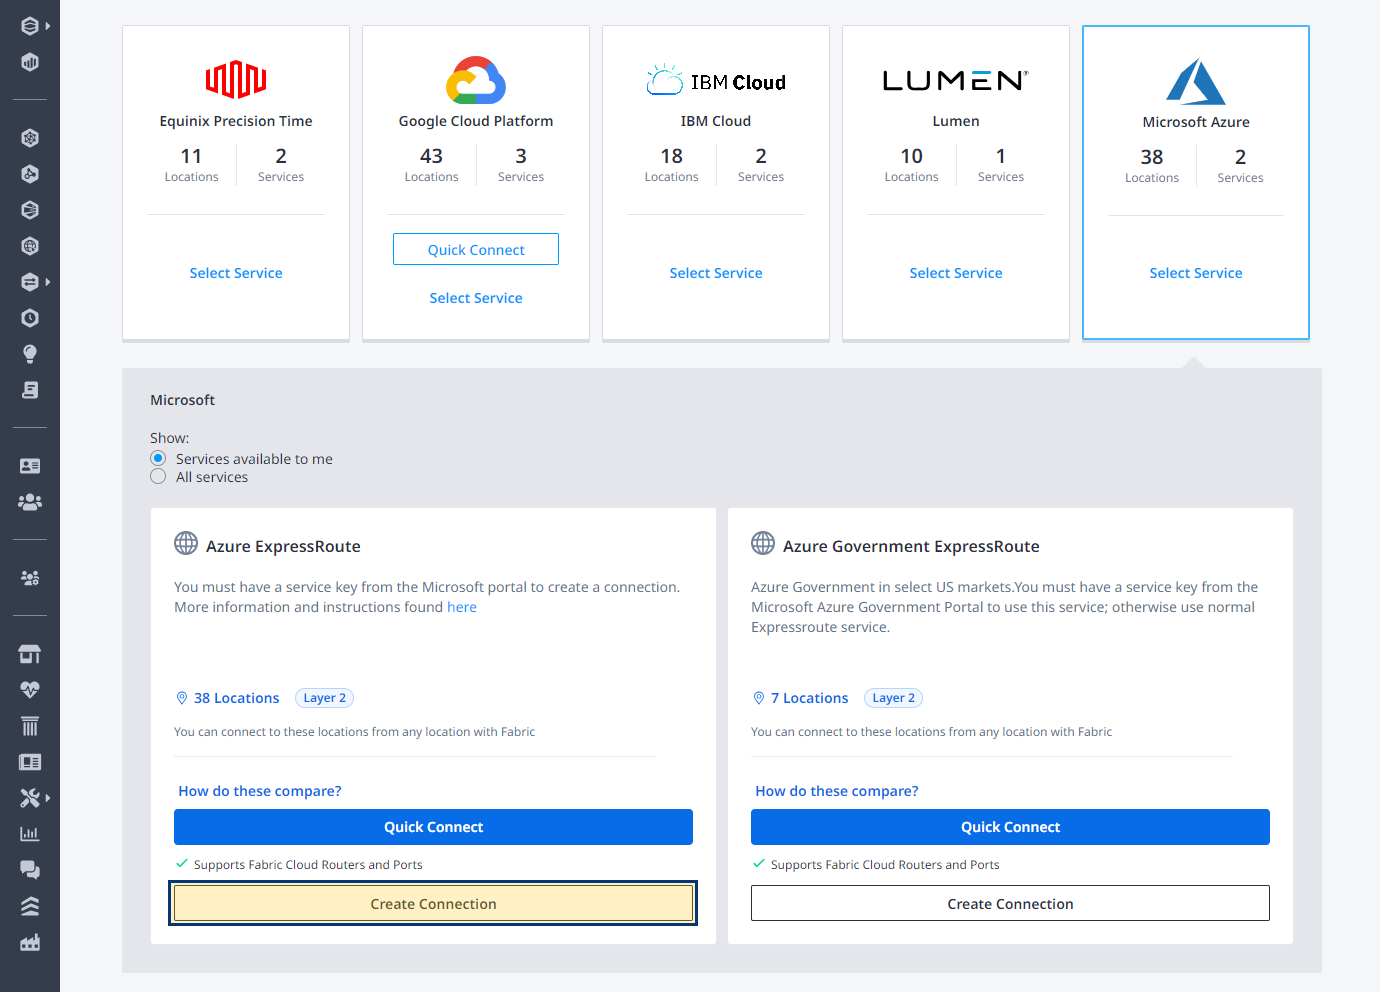The height and width of the screenshot is (992, 1380).
Task: Open the transfer arrows hexagon sidebar icon
Action: click(x=30, y=282)
